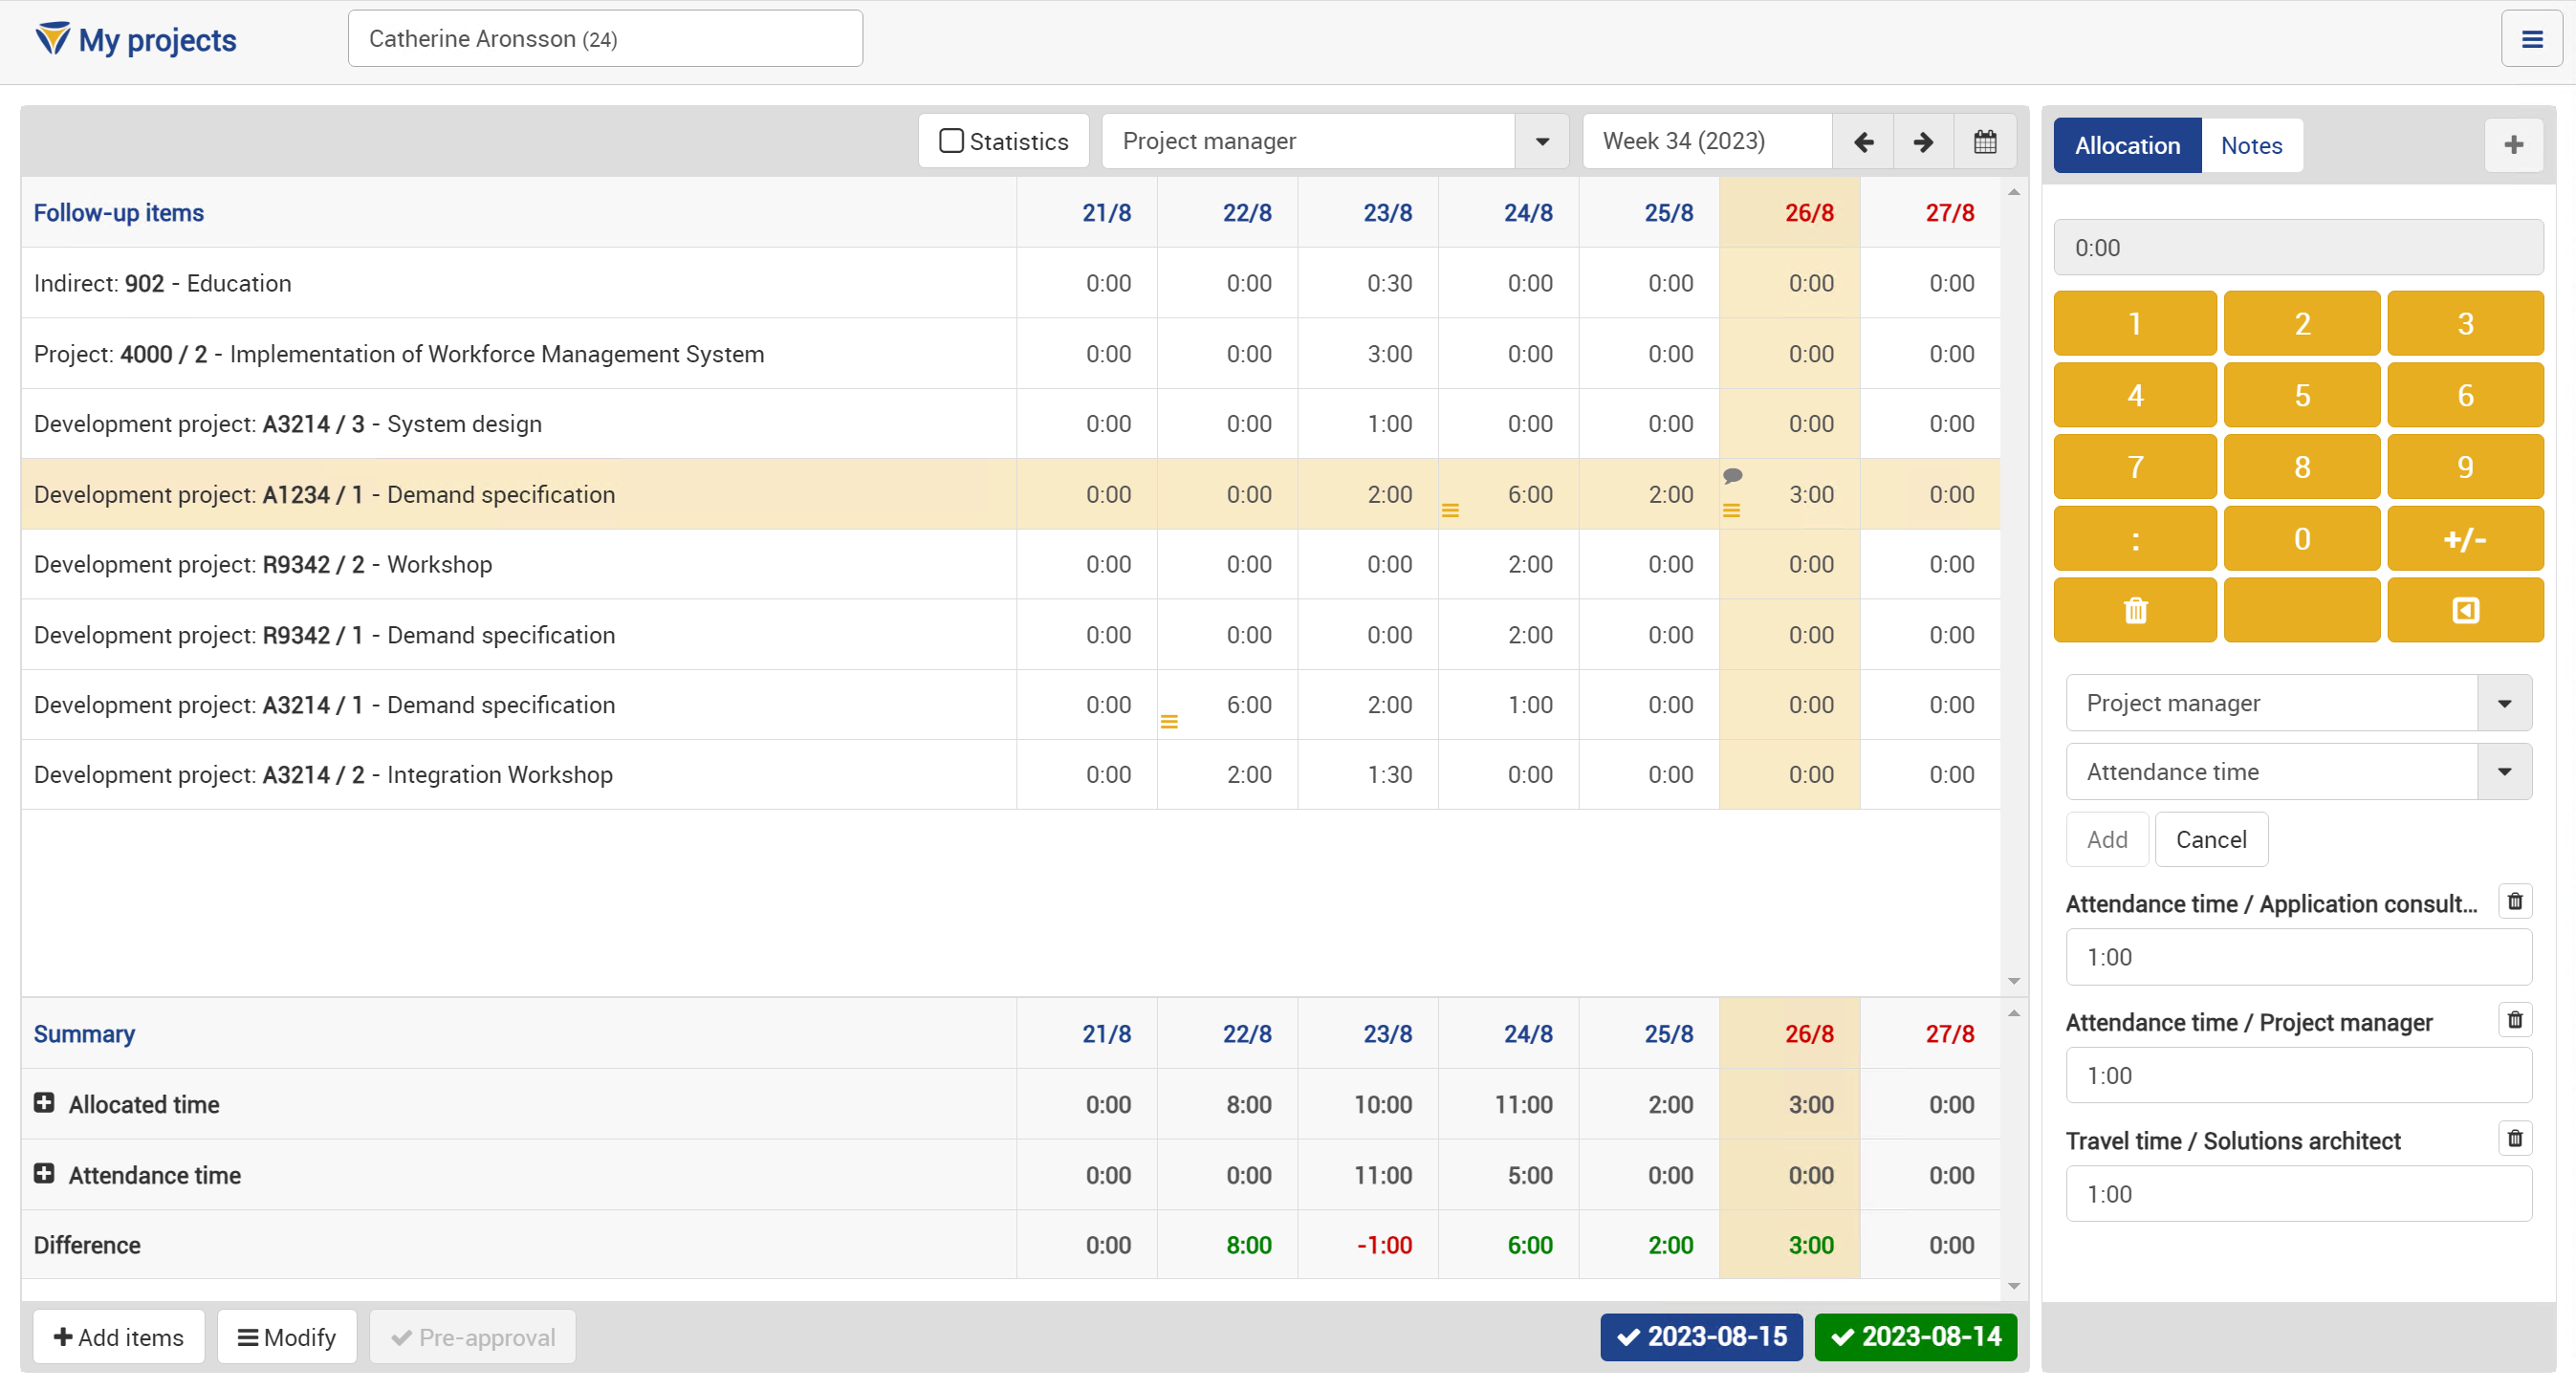Click the keypad trash clear button
2576x1390 pixels.
pyautogui.click(x=2134, y=610)
